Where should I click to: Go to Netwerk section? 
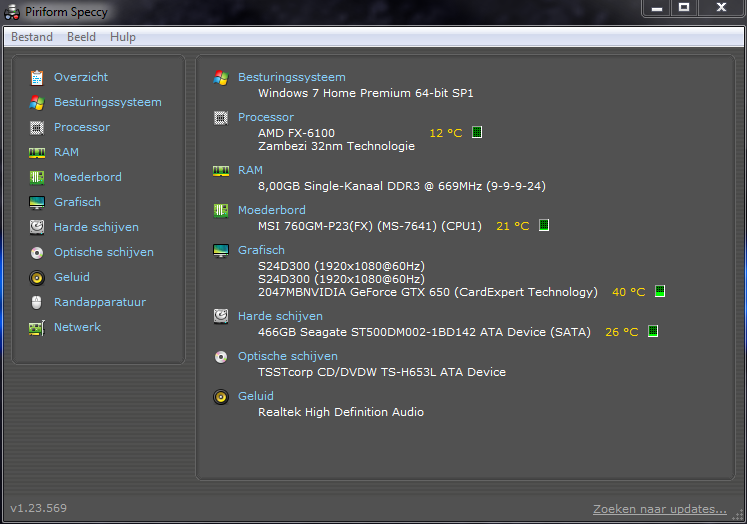pyautogui.click(x=78, y=327)
